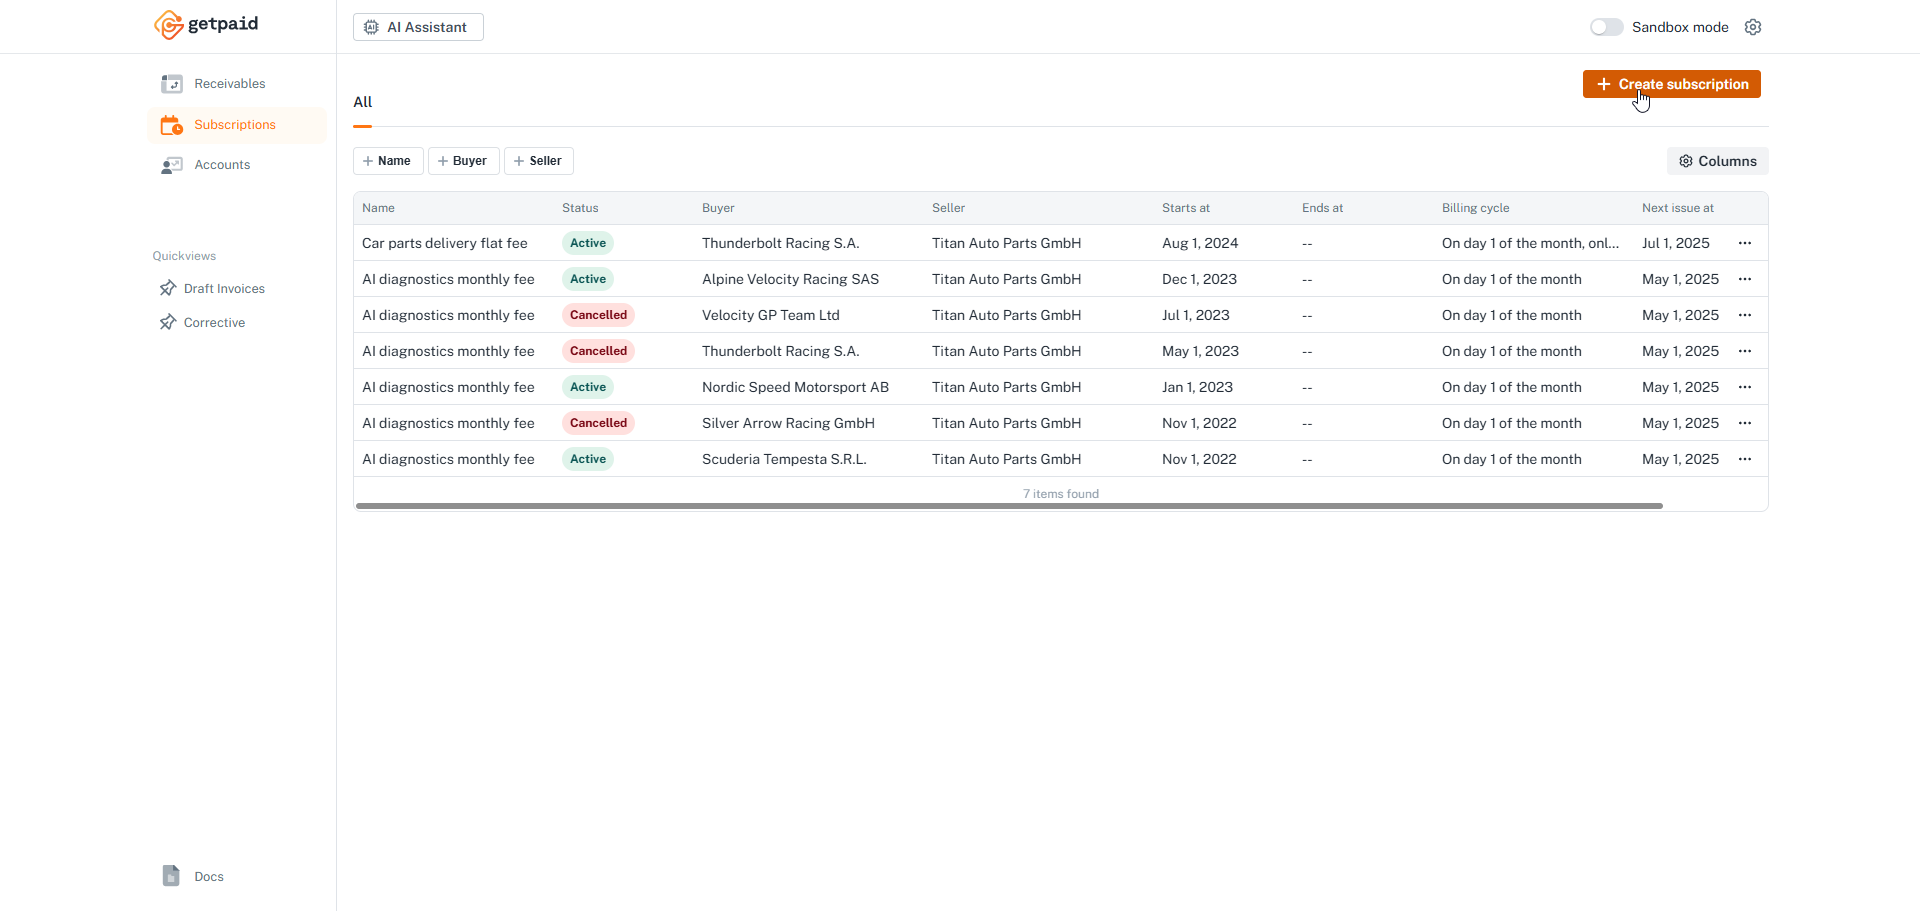The image size is (1920, 911).
Task: Click the Accounts sidebar icon
Action: [x=172, y=165]
